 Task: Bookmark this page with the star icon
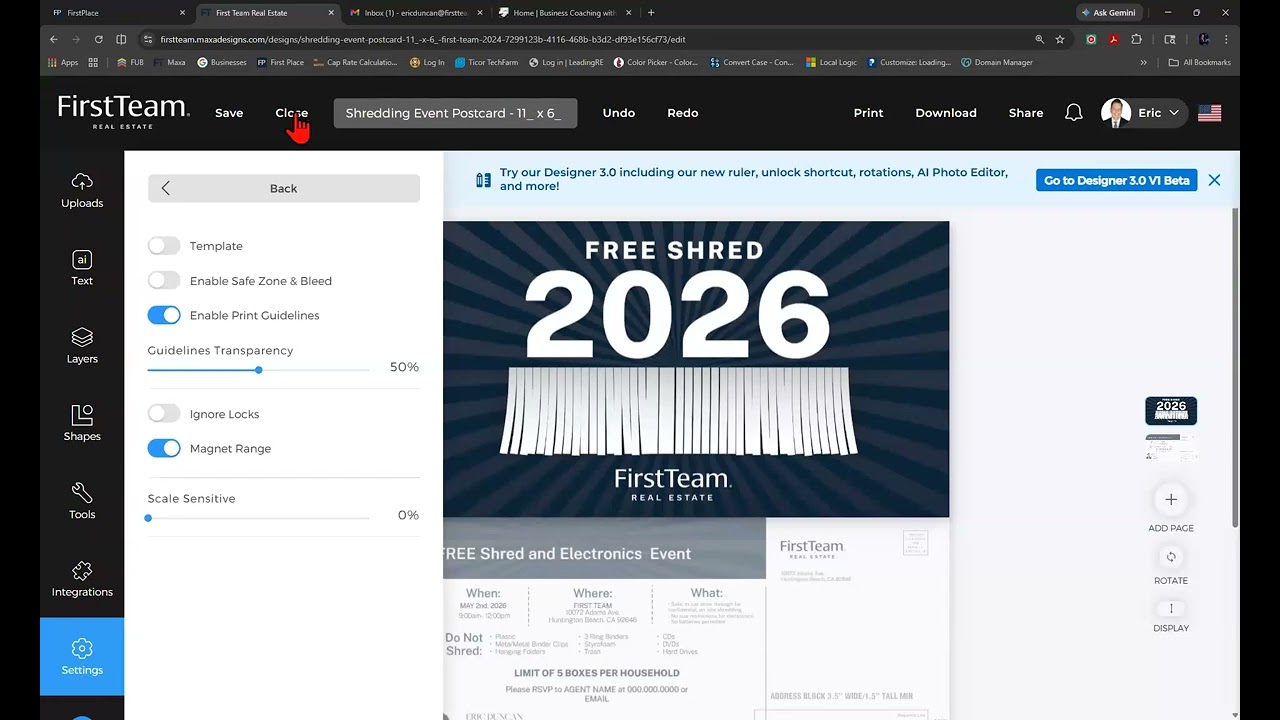point(1060,39)
